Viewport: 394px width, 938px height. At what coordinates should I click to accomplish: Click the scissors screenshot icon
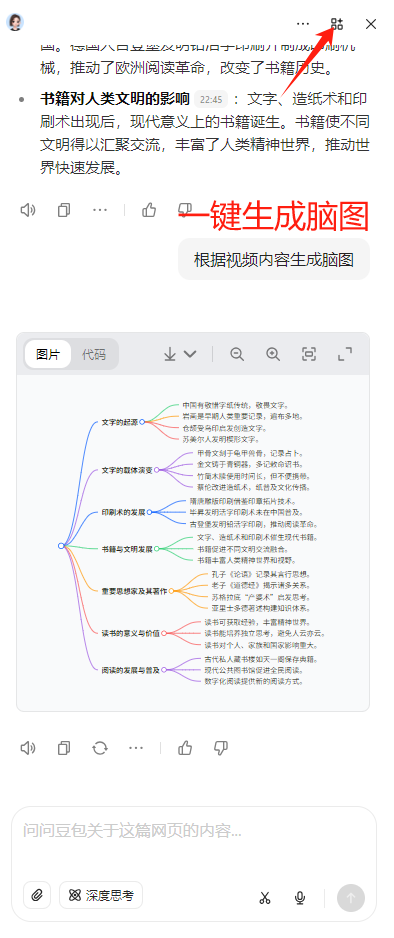coord(265,898)
